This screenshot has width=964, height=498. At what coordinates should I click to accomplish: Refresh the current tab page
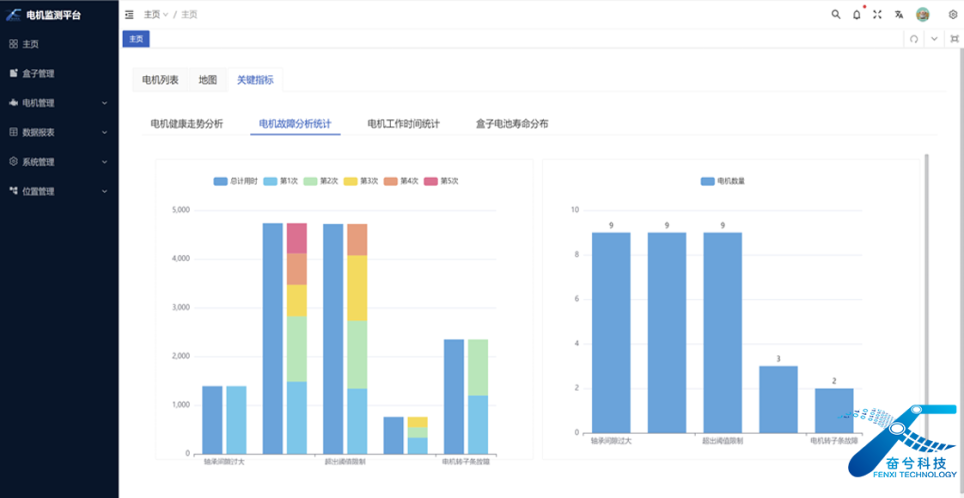click(913, 39)
